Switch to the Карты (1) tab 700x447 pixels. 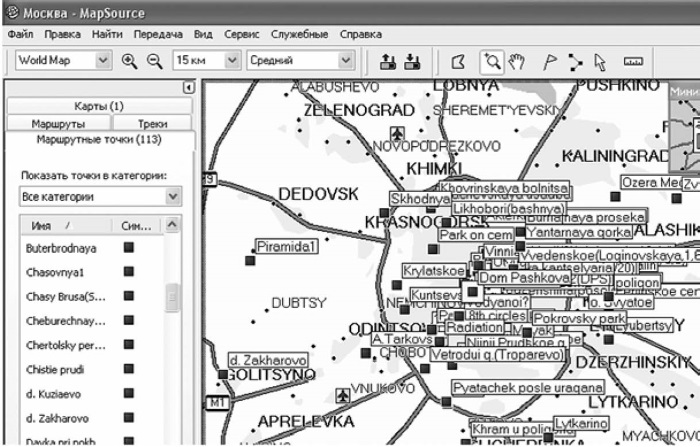tap(98, 106)
